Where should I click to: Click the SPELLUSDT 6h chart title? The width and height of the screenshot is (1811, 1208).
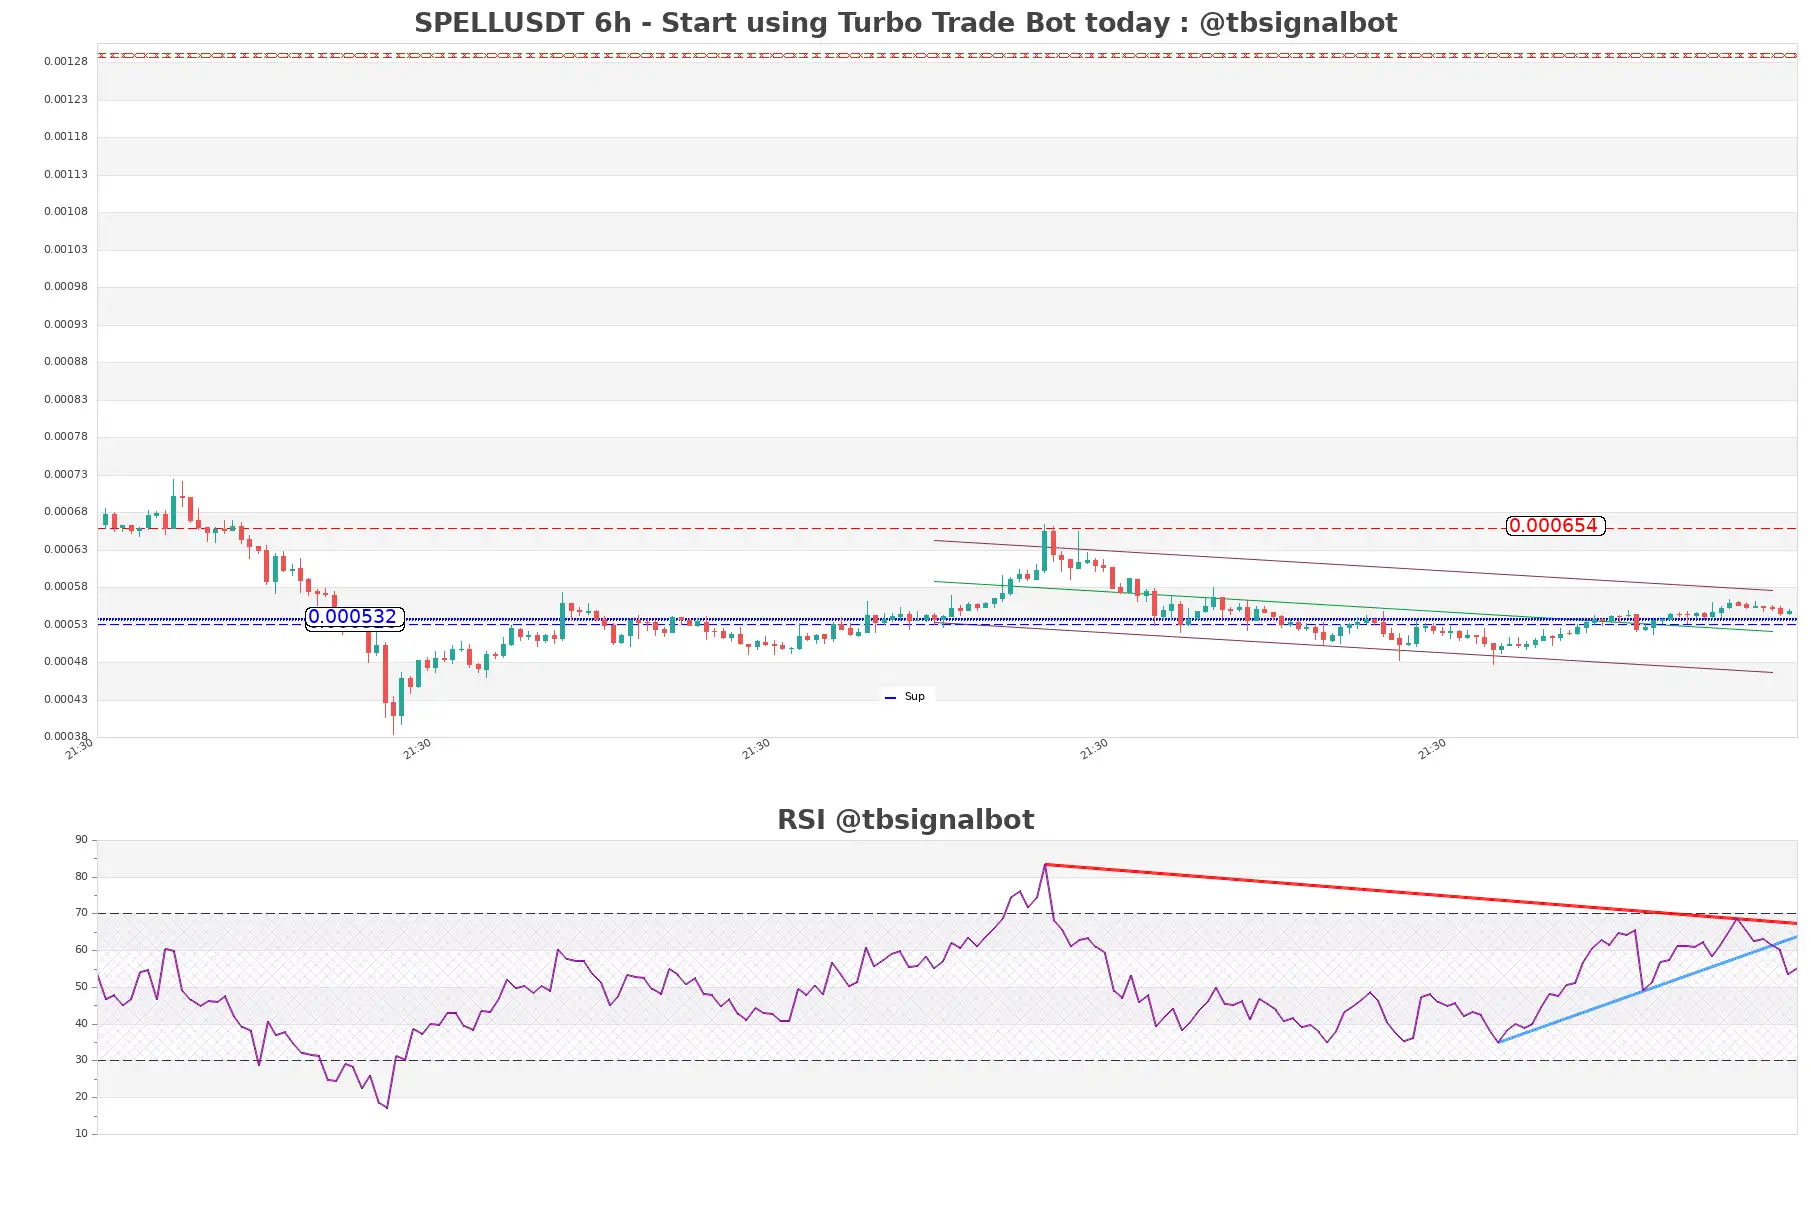(905, 22)
